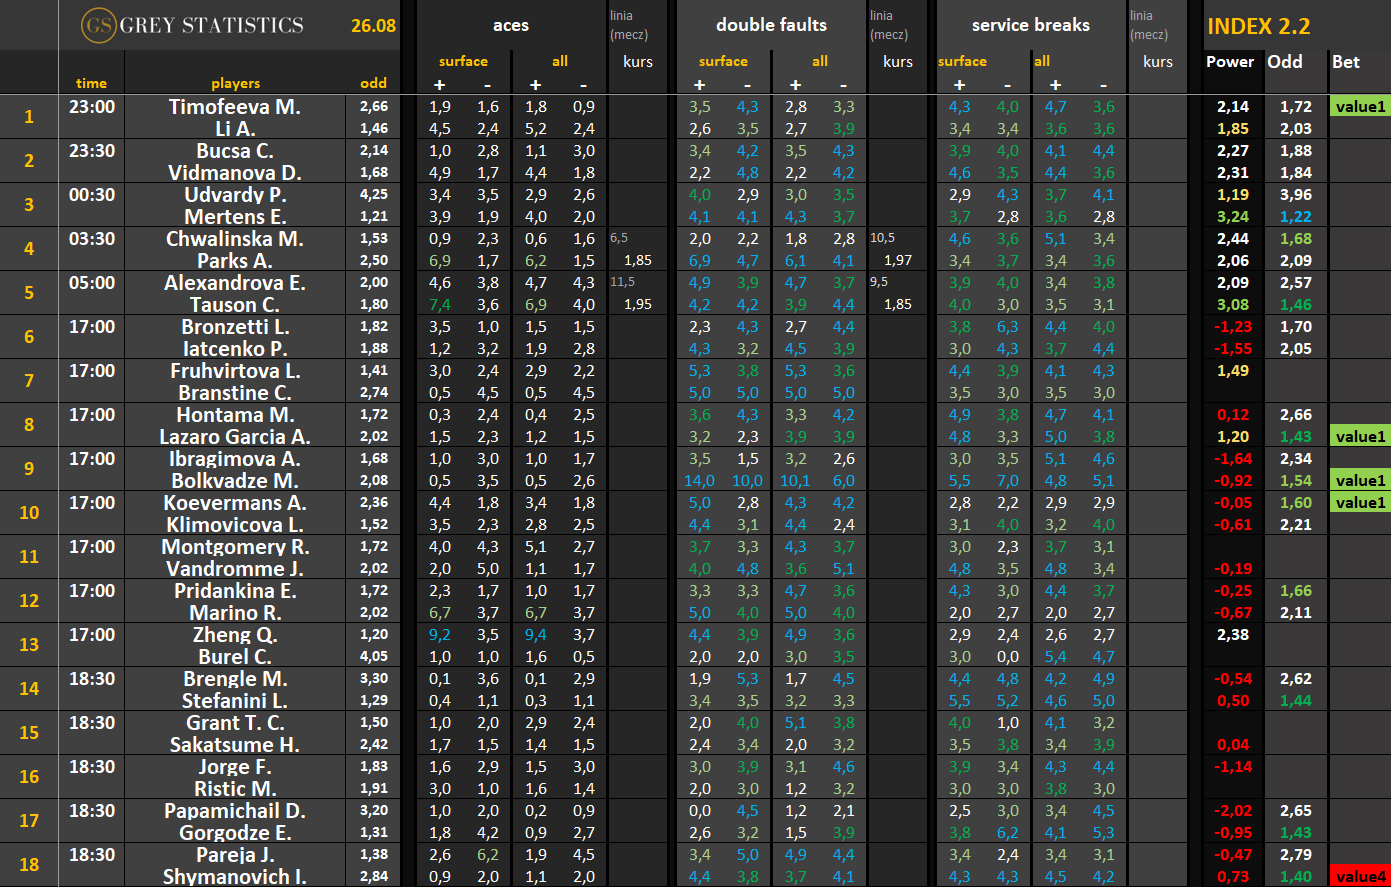This screenshot has height=887, width=1391.
Task: Select player Papamichail D.
Action: [x=235, y=810]
